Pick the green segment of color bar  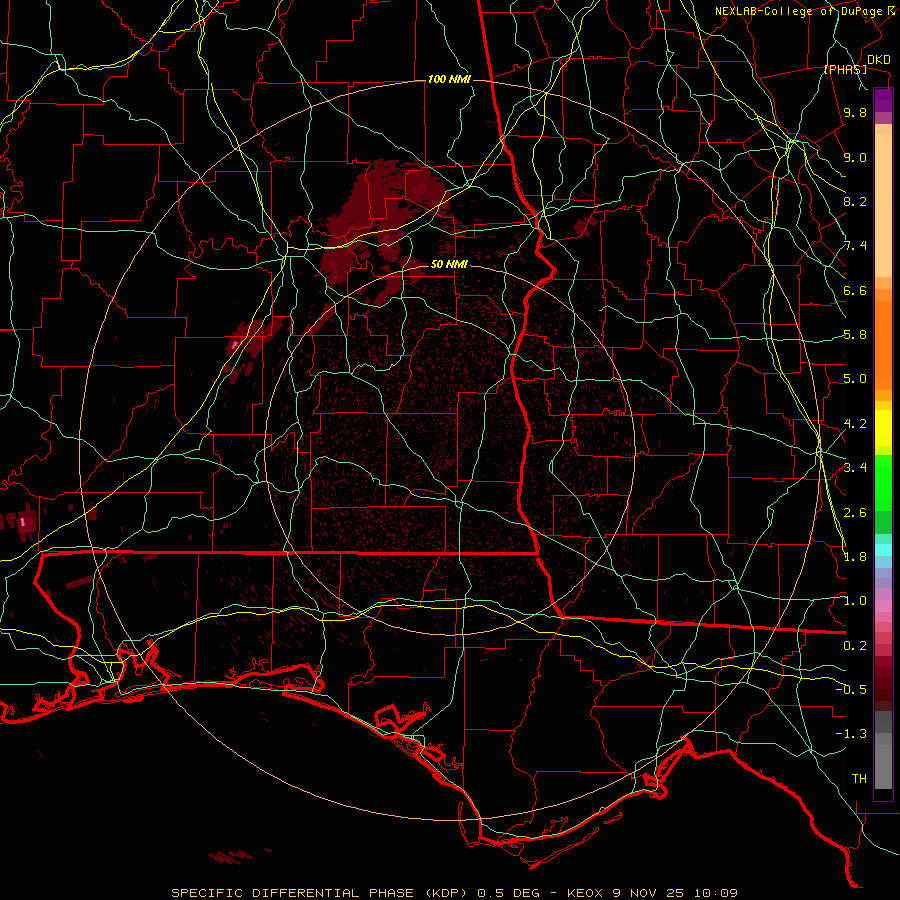(x=883, y=483)
